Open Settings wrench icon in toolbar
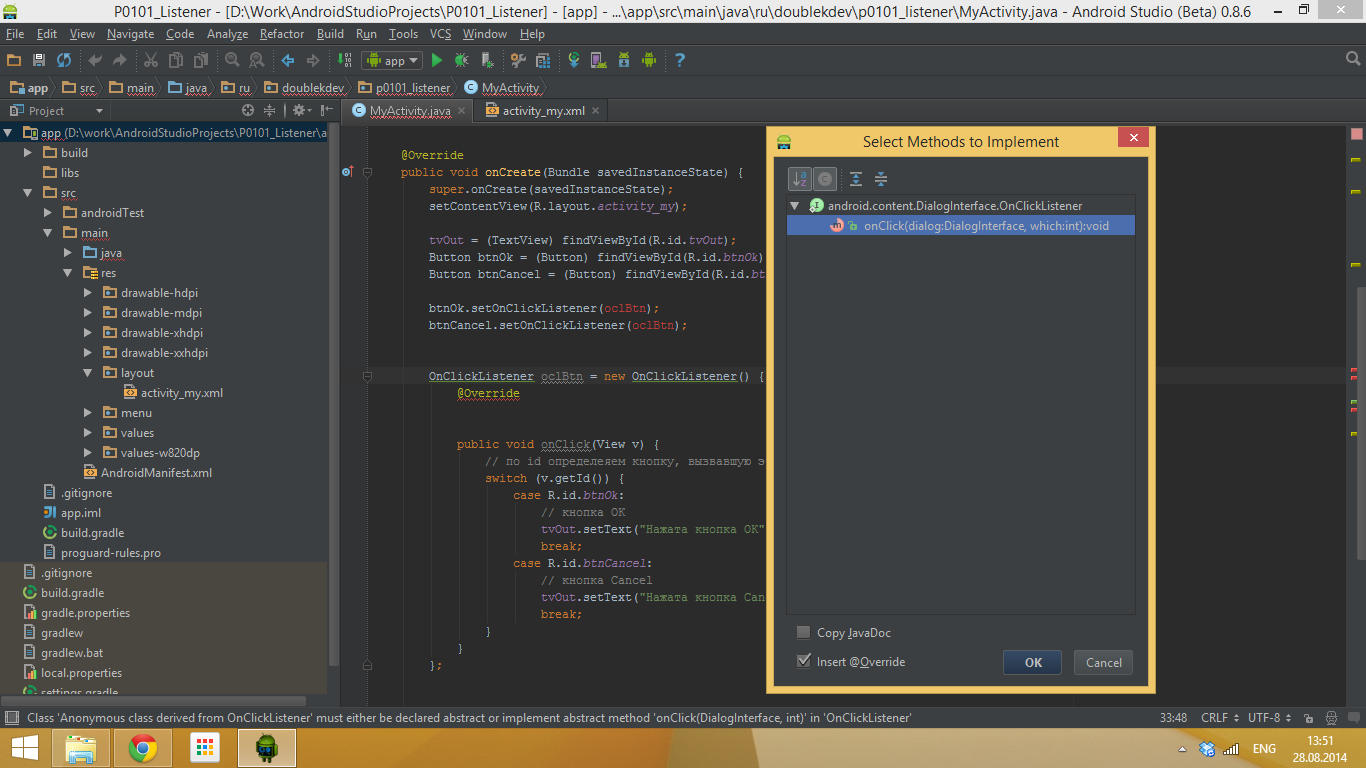The width and height of the screenshot is (1366, 768). 518,60
